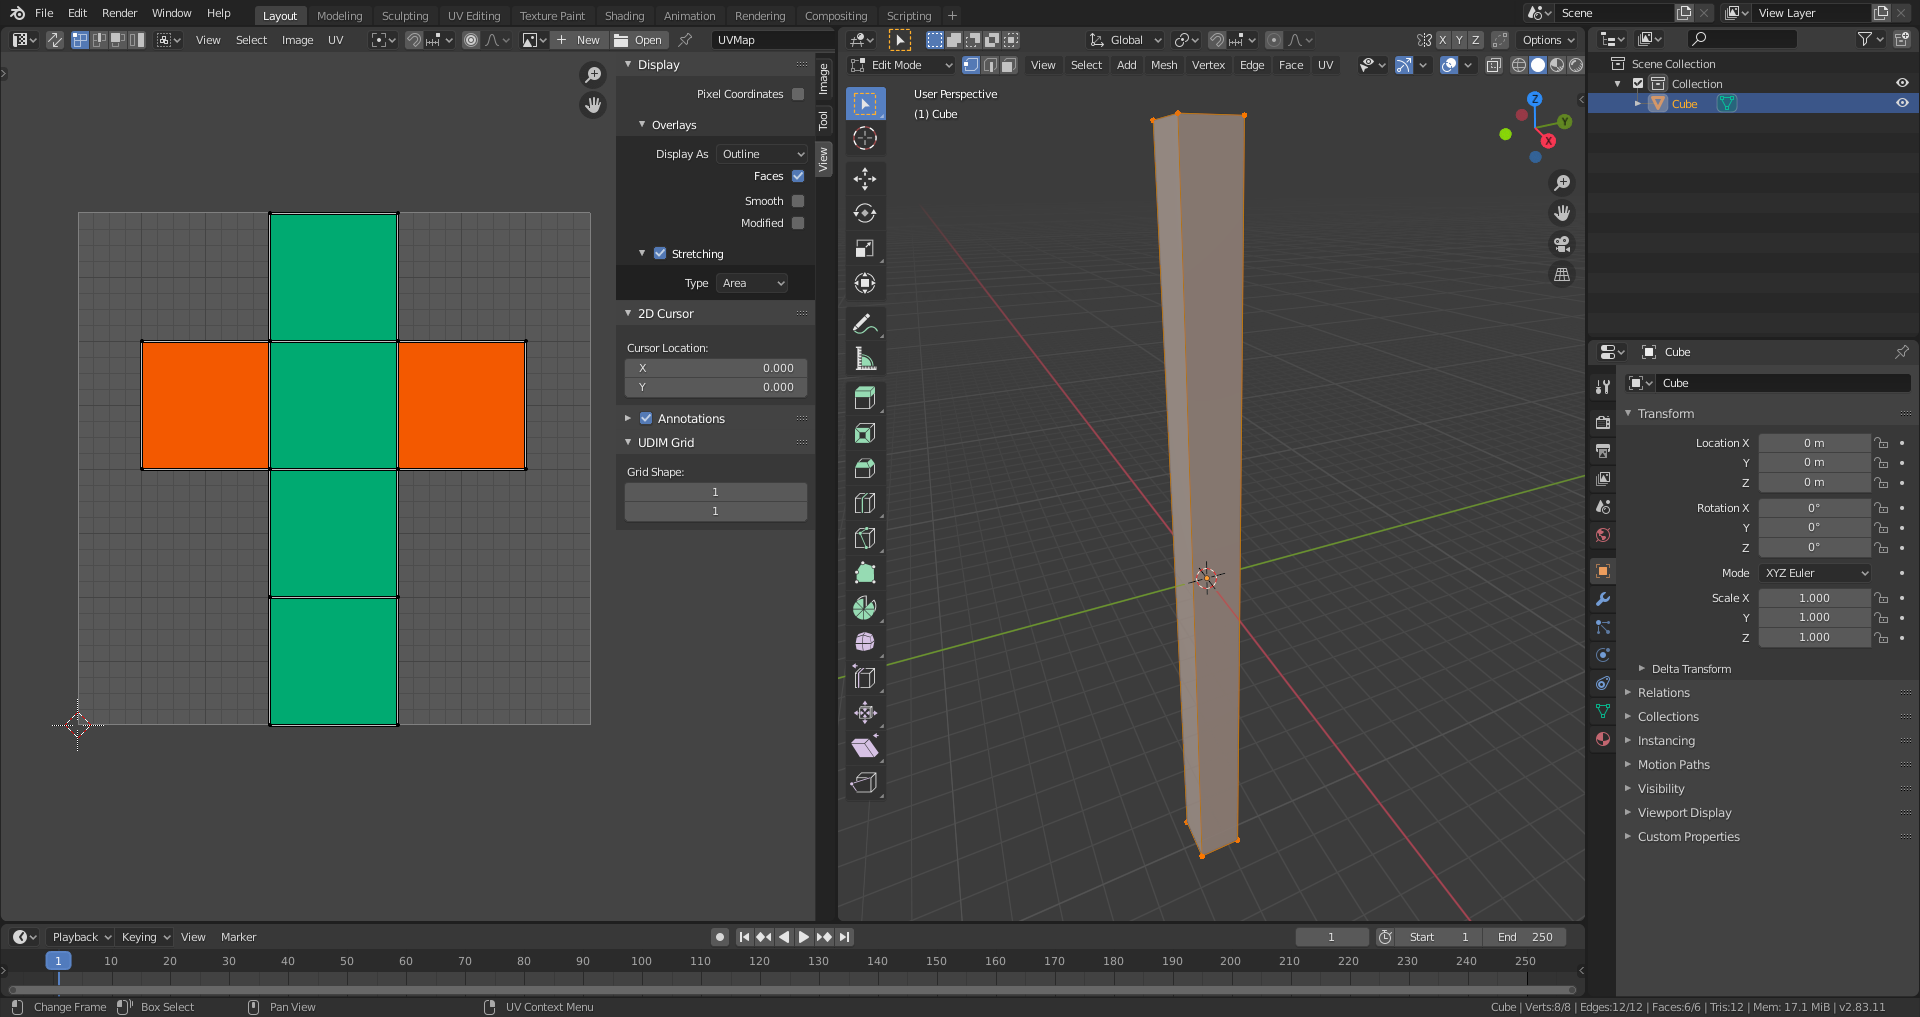The height and width of the screenshot is (1017, 1920).
Task: Disable the Stretching overlay checkbox
Action: (660, 254)
